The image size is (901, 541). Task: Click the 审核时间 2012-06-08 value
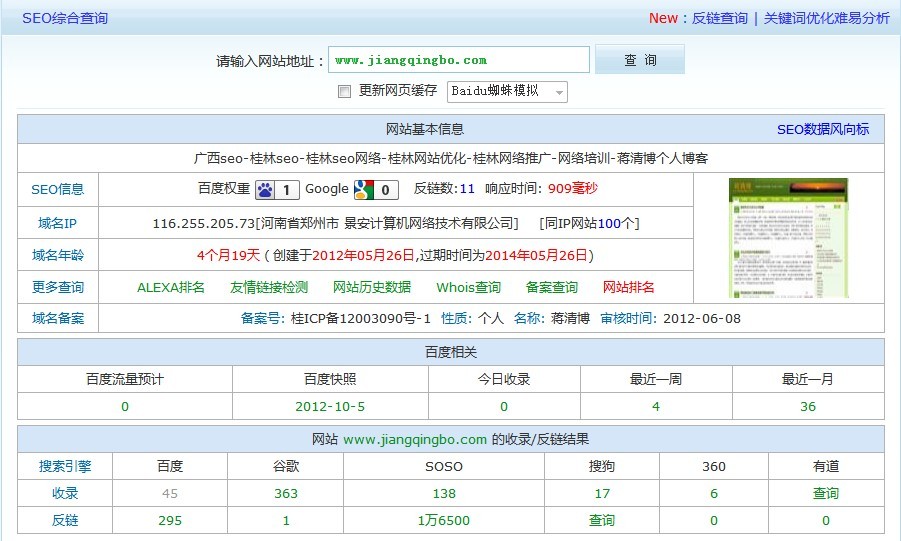click(x=702, y=319)
